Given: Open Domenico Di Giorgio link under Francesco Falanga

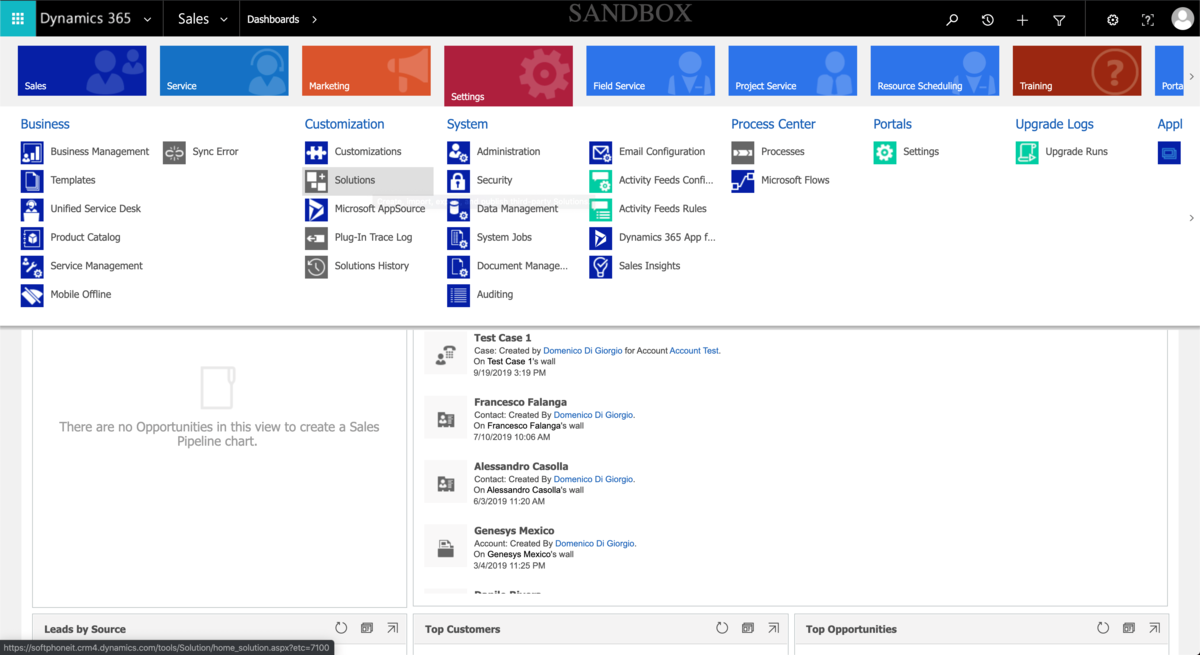Looking at the screenshot, I should pos(593,415).
